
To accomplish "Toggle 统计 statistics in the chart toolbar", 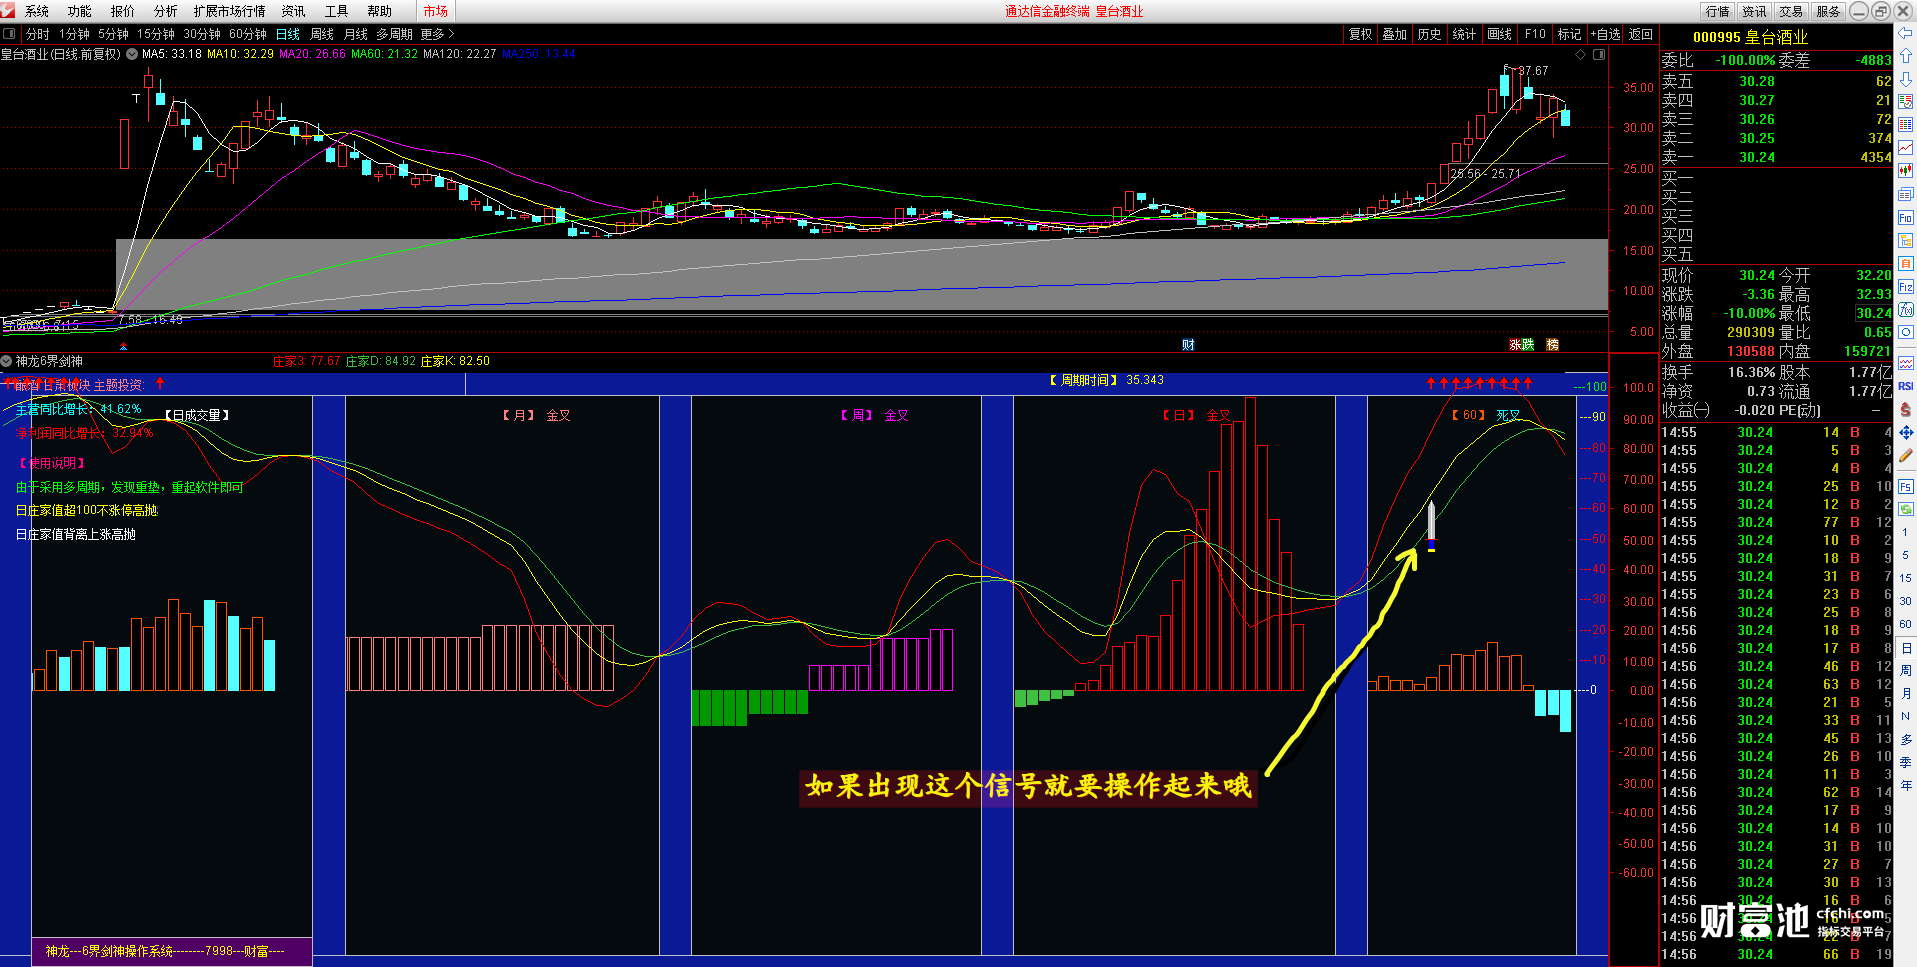I will (1464, 34).
